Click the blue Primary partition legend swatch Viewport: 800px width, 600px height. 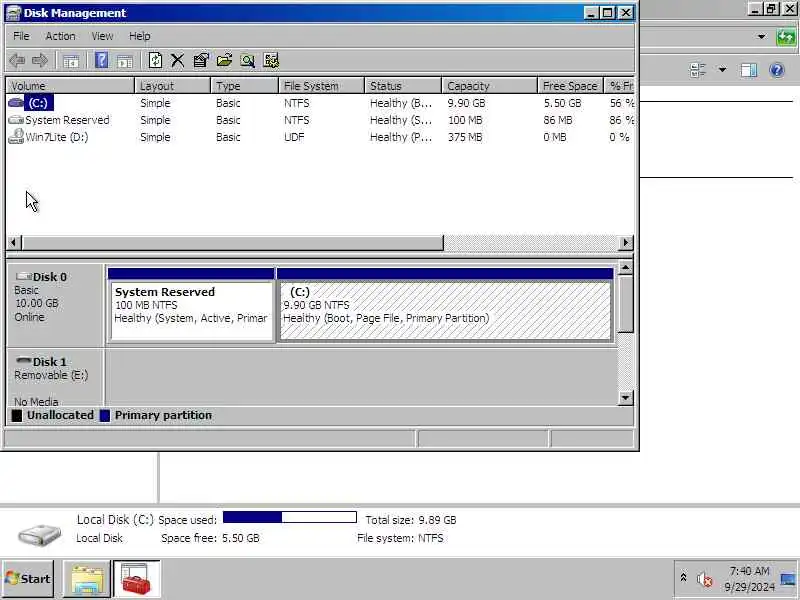[105, 416]
